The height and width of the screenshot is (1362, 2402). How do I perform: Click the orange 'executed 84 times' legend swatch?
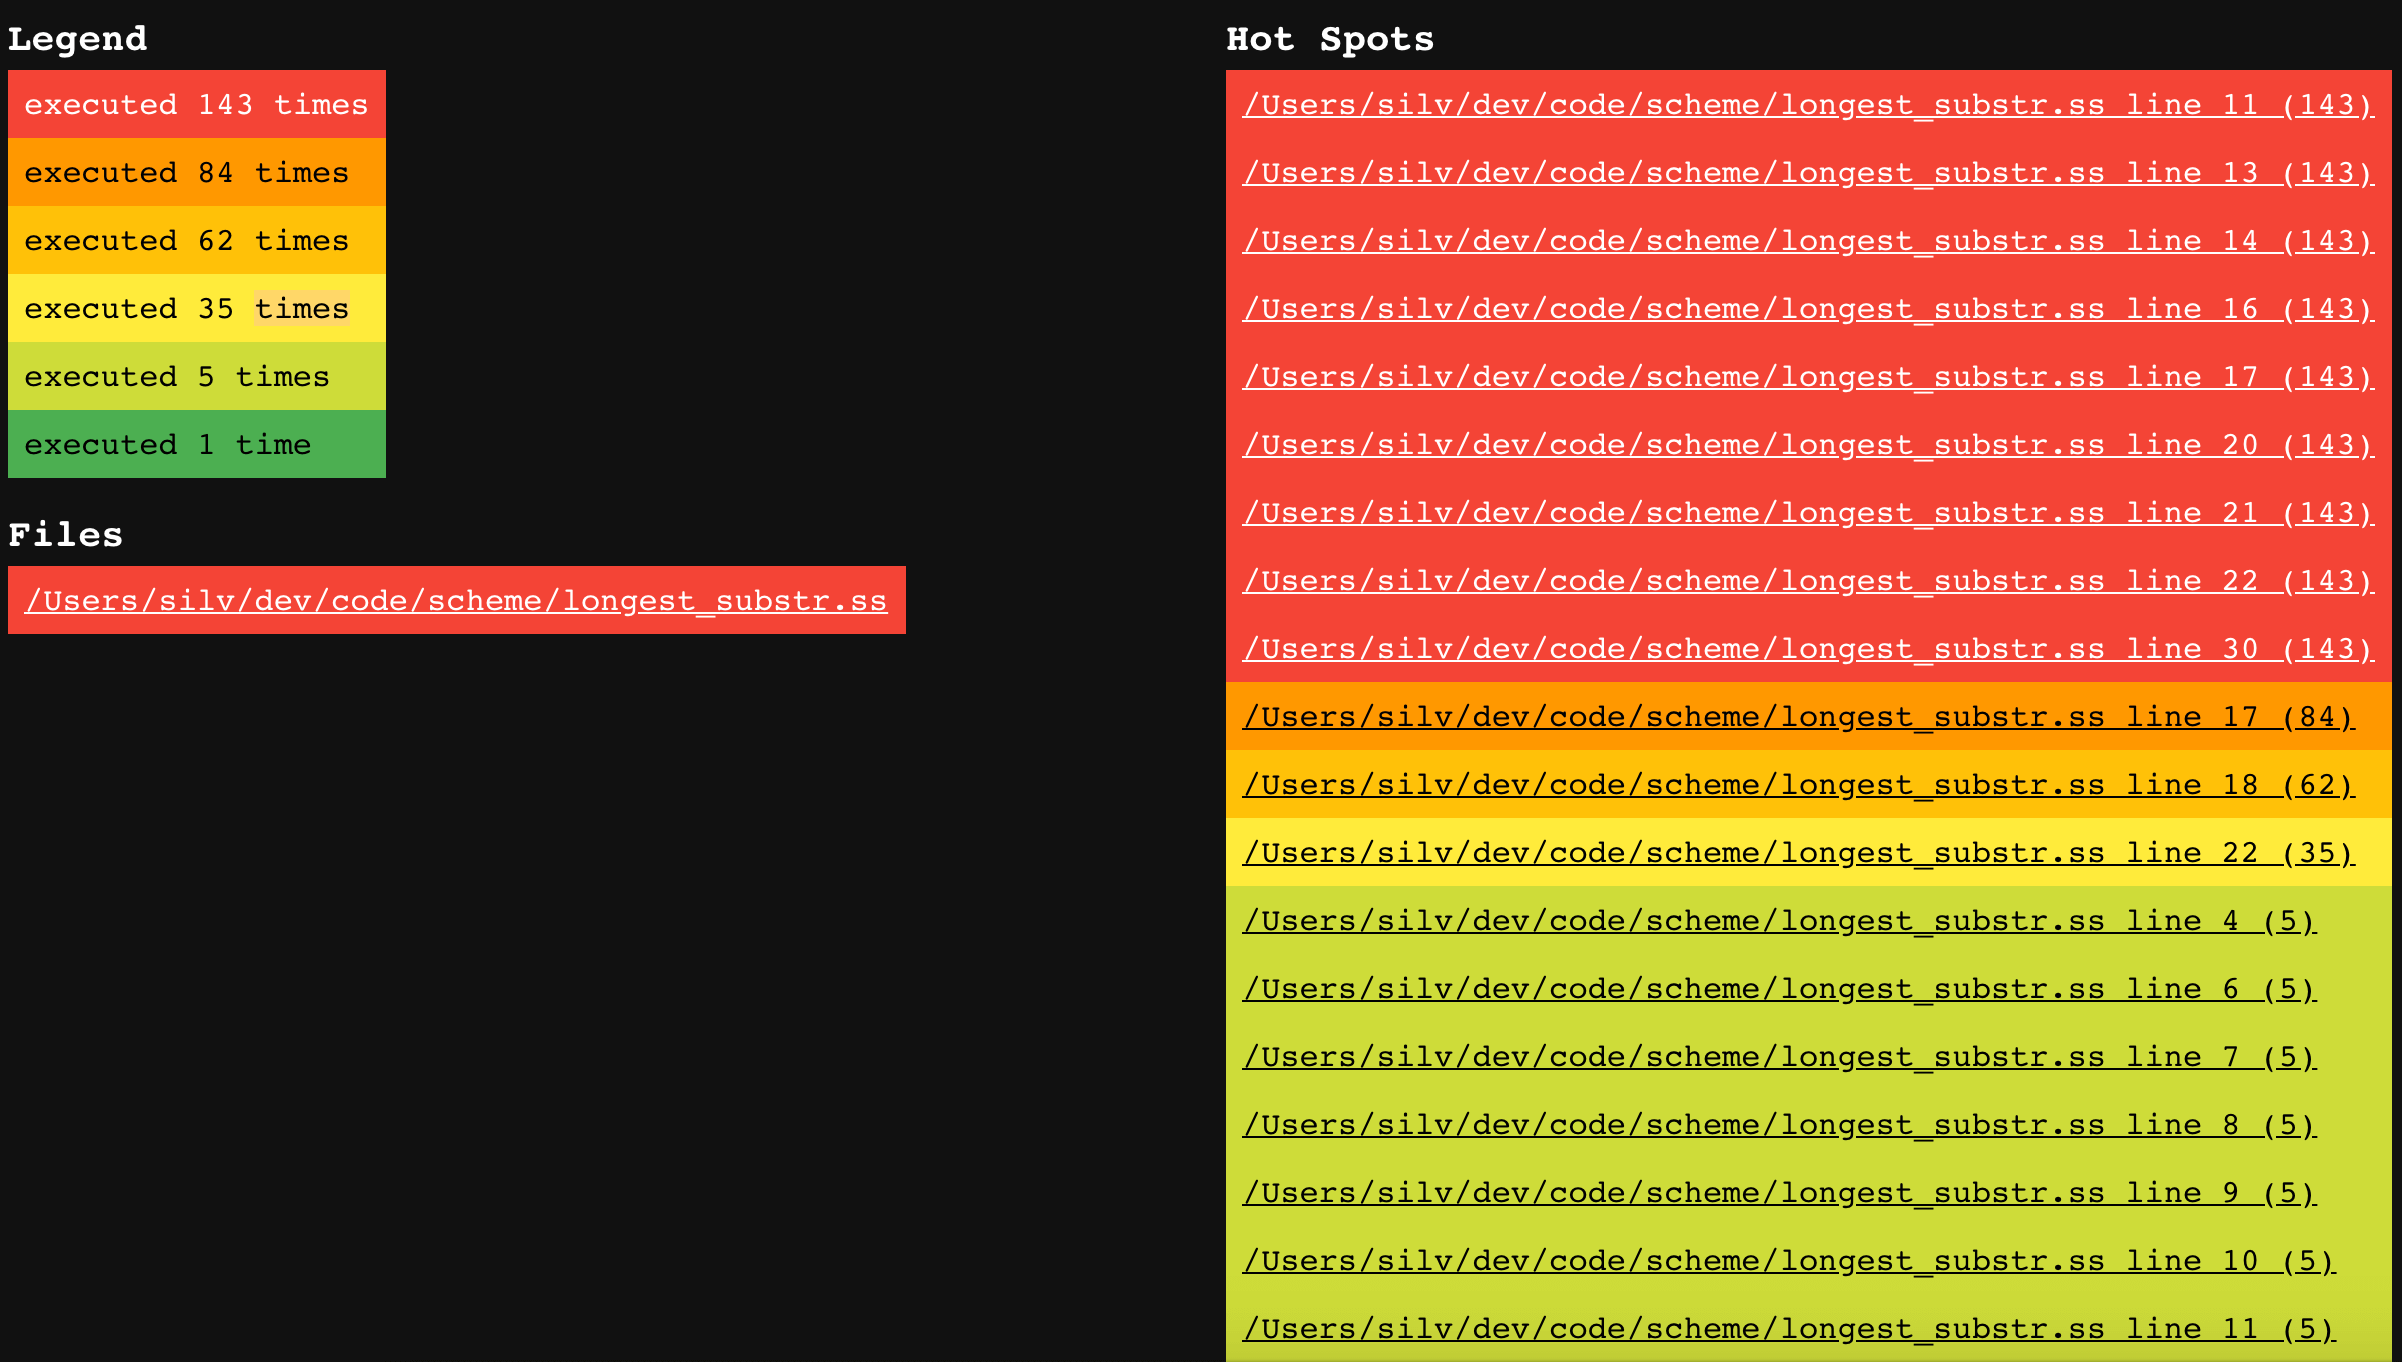coord(197,172)
